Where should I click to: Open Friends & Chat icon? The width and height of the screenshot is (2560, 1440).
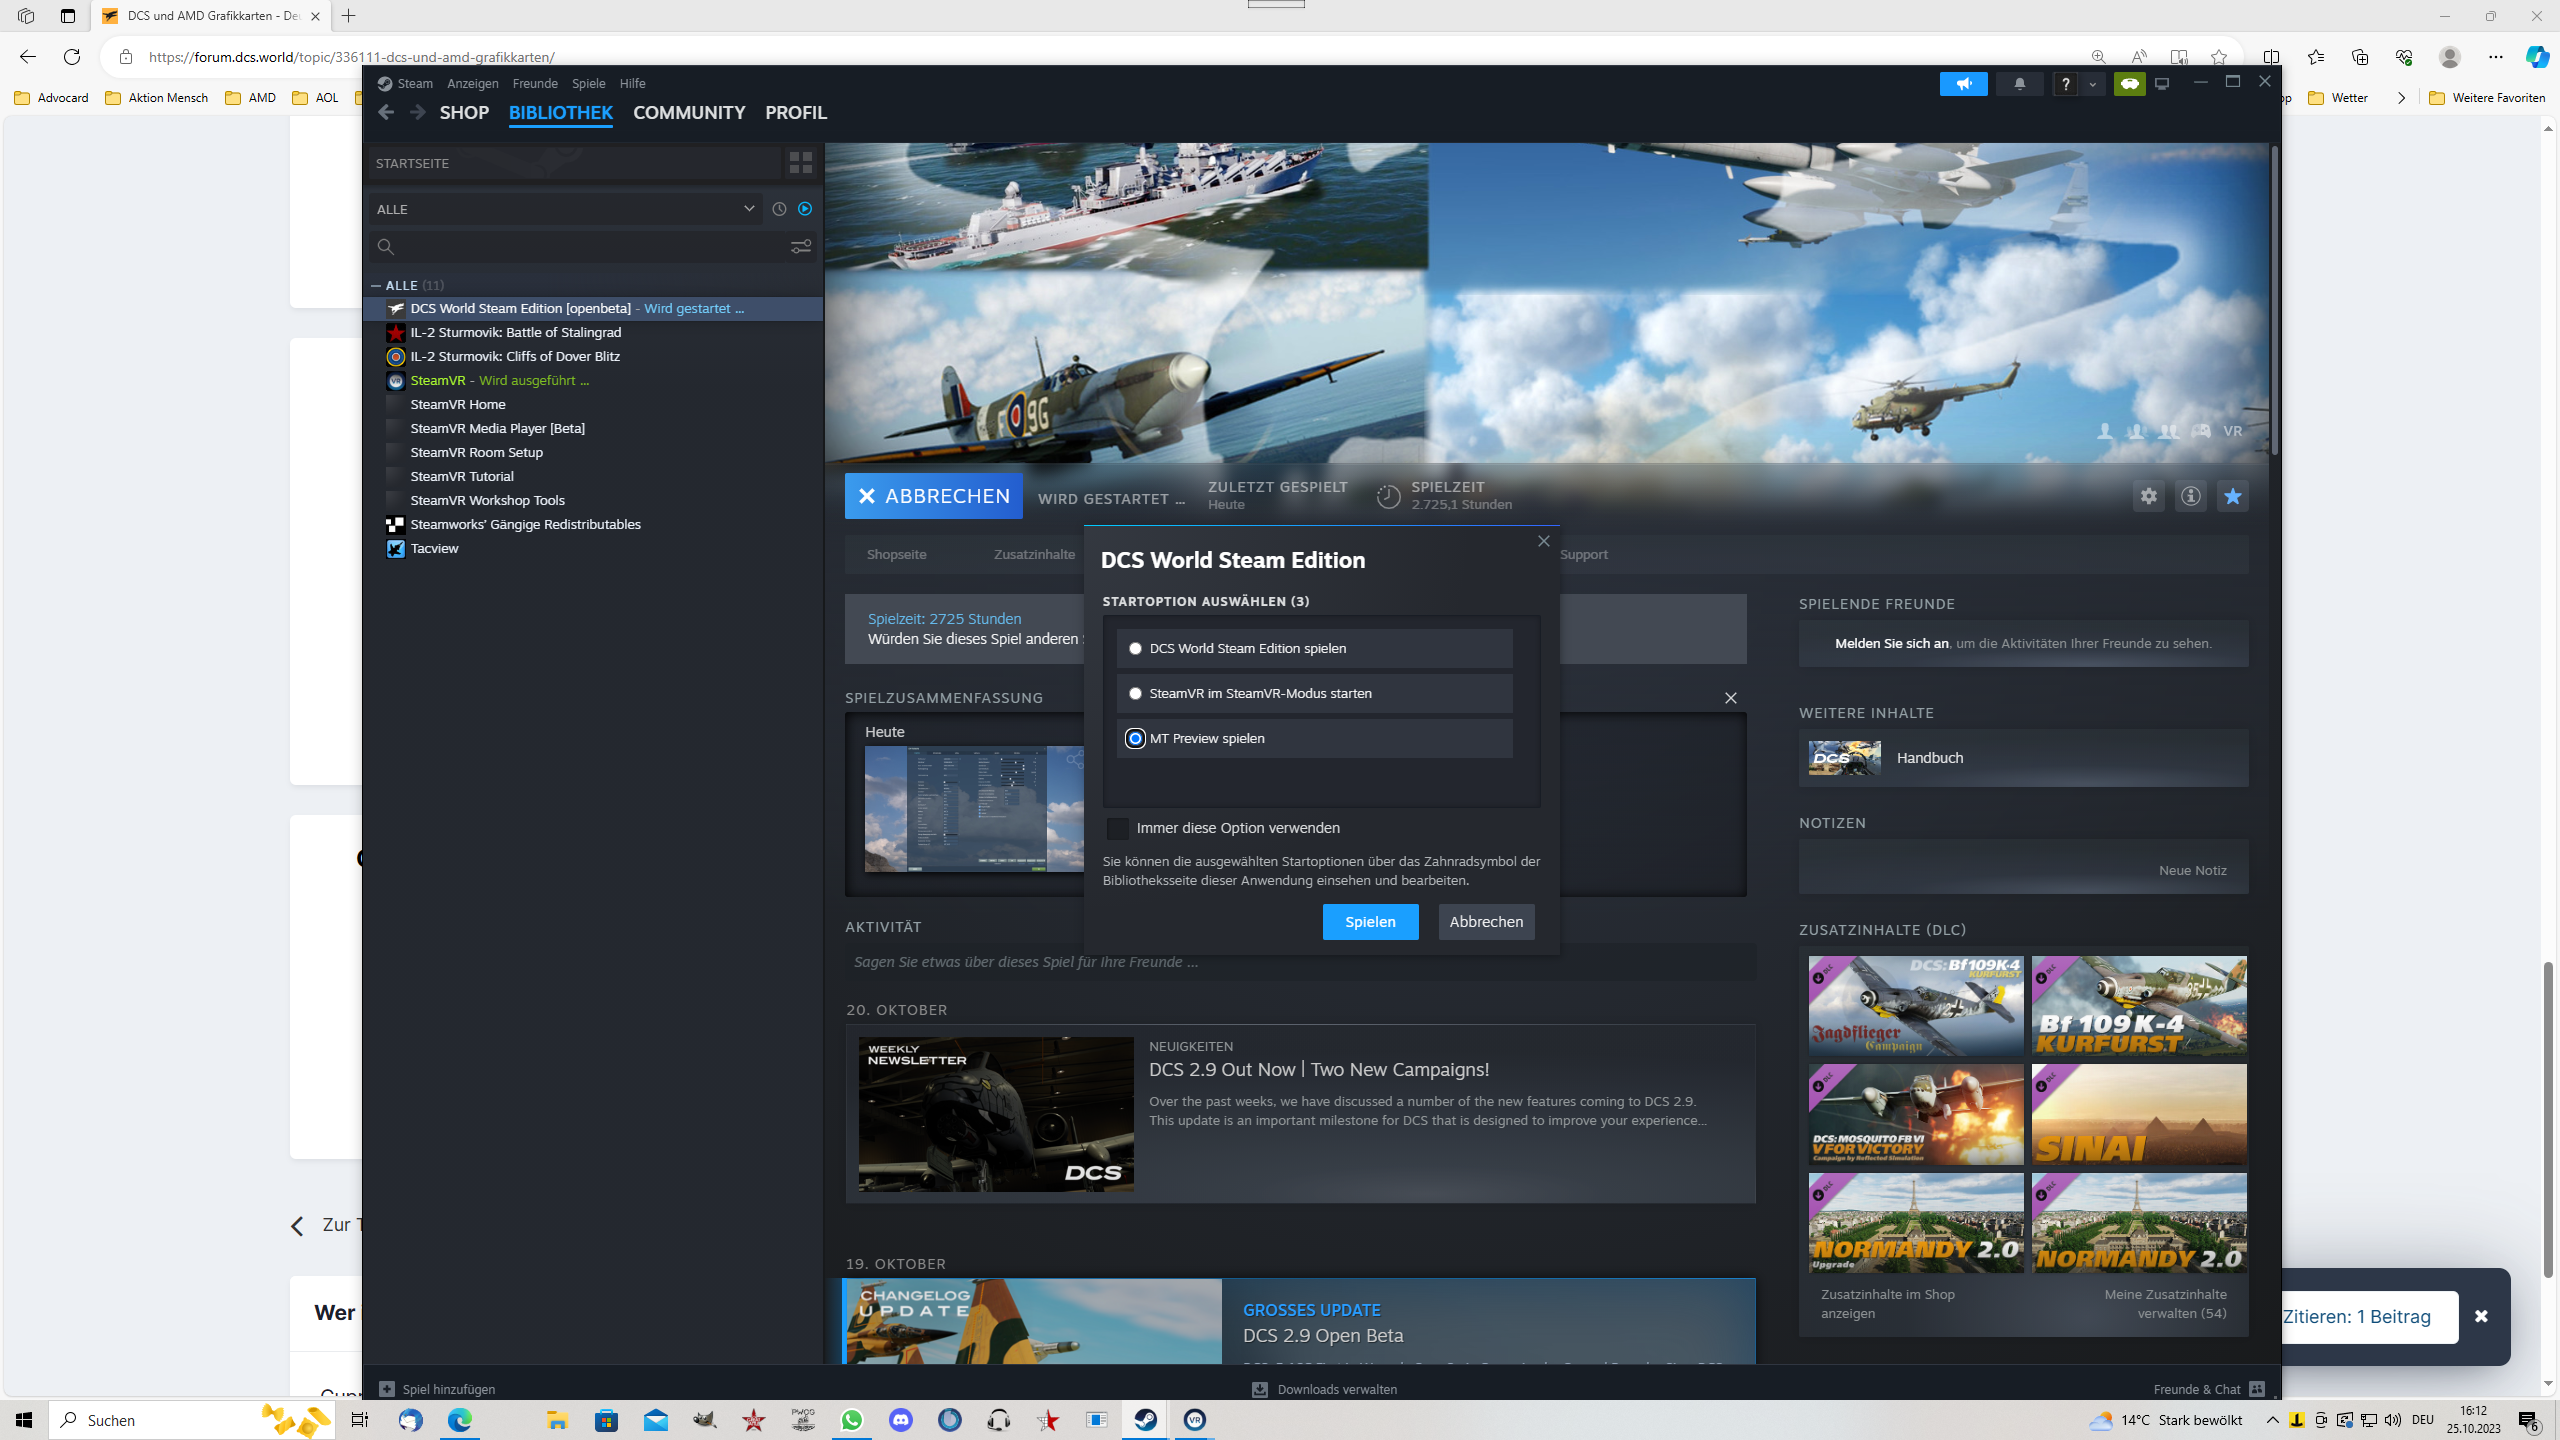[2256, 1389]
